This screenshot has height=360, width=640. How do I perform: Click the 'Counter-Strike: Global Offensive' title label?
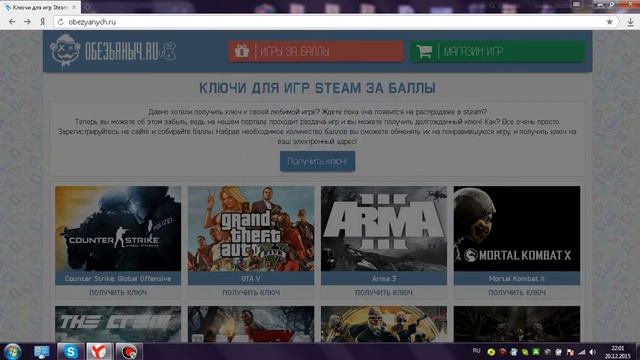pos(118,279)
